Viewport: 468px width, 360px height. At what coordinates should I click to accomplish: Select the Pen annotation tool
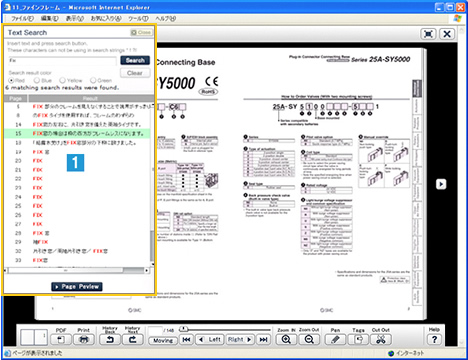336,340
